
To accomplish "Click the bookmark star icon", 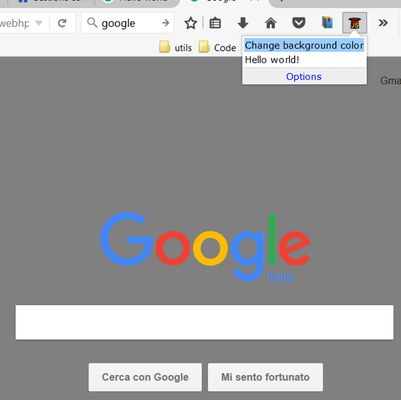I will coord(191,23).
